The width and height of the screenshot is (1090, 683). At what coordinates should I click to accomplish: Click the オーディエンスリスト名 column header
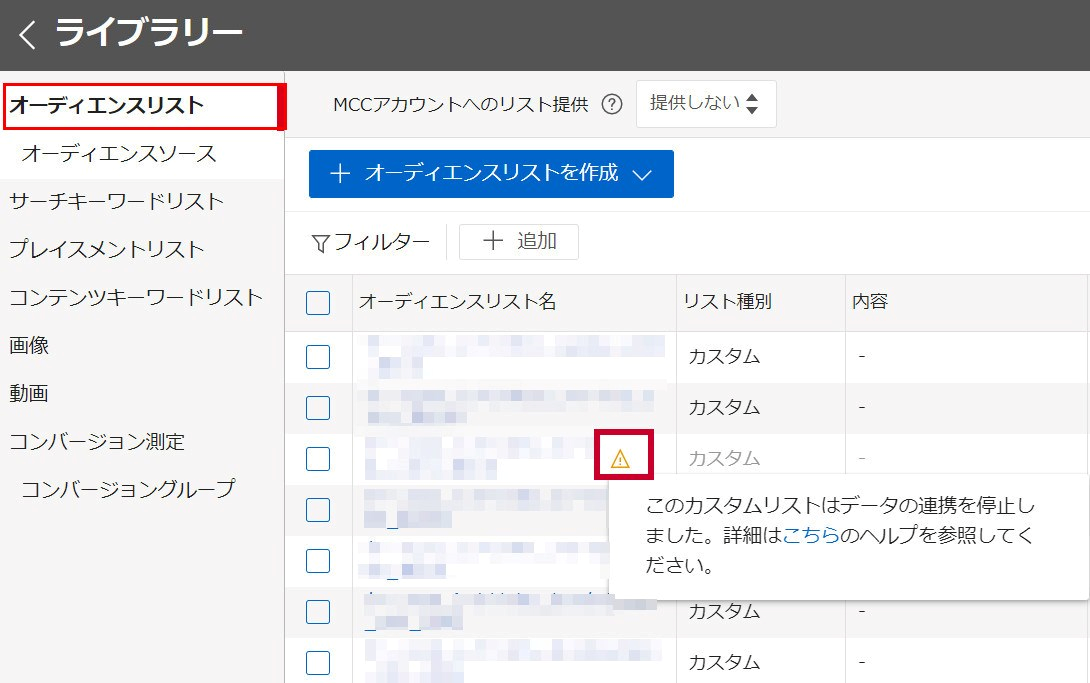pyautogui.click(x=457, y=302)
